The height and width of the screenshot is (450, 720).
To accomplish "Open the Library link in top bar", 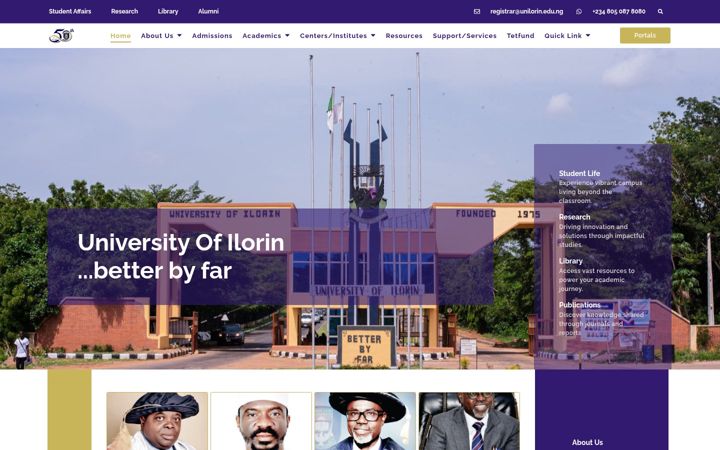I will tap(168, 11).
